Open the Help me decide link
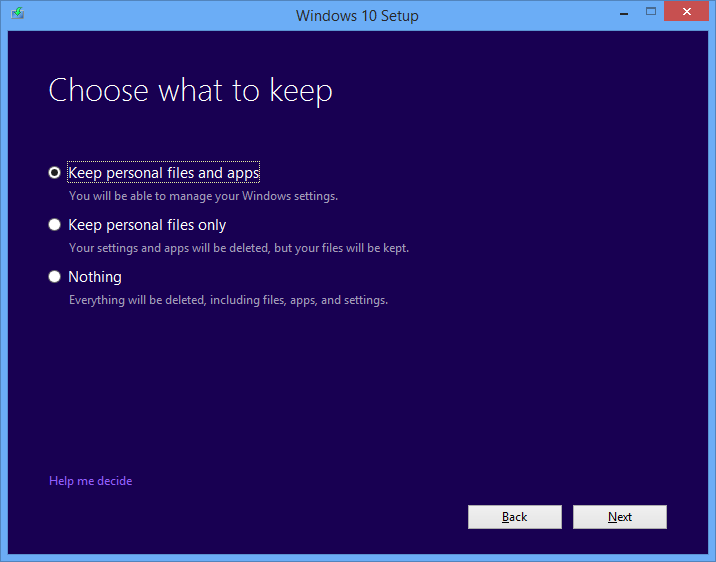 pyautogui.click(x=90, y=481)
